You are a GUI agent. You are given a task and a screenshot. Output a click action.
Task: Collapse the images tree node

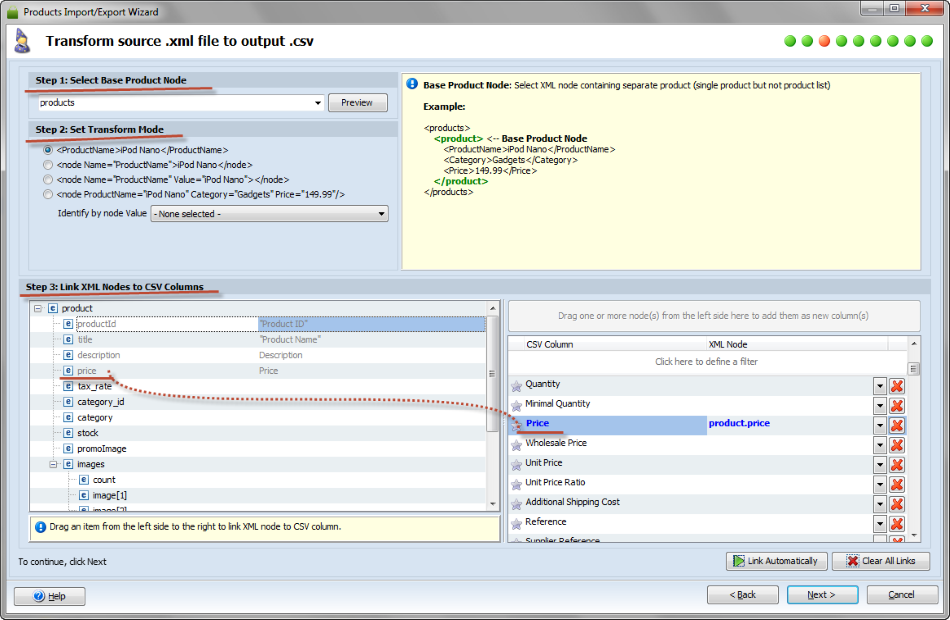(x=53, y=464)
